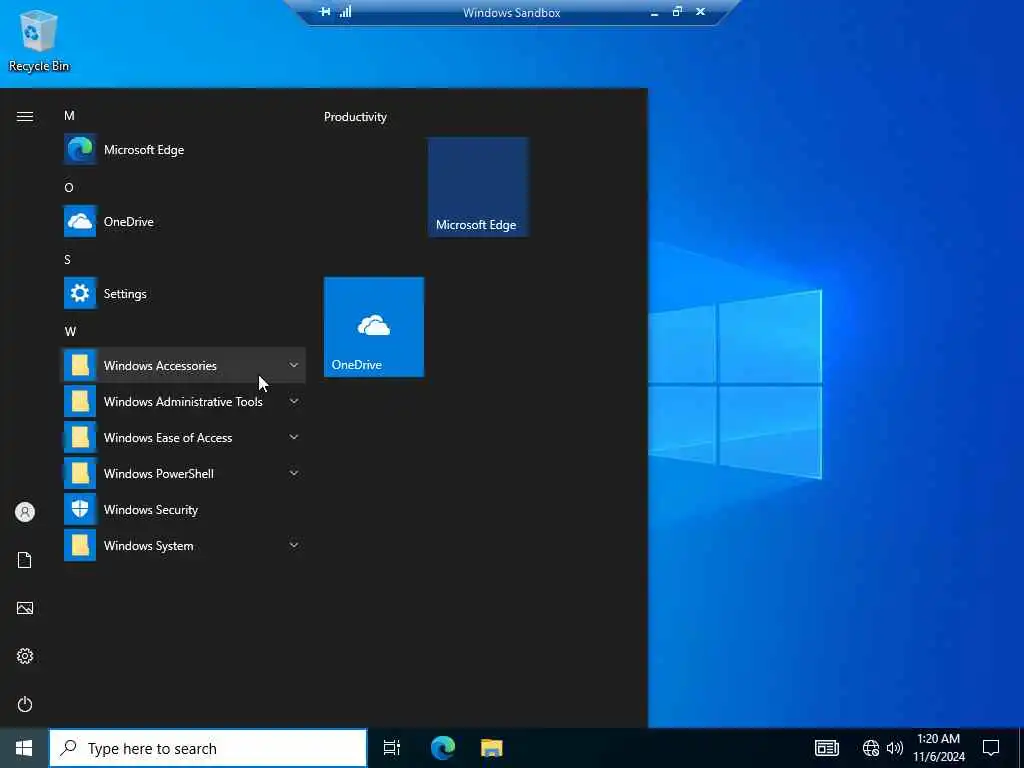Viewport: 1024px width, 768px height.
Task: Select the Windows Accessories folder icon
Action: tap(80, 365)
